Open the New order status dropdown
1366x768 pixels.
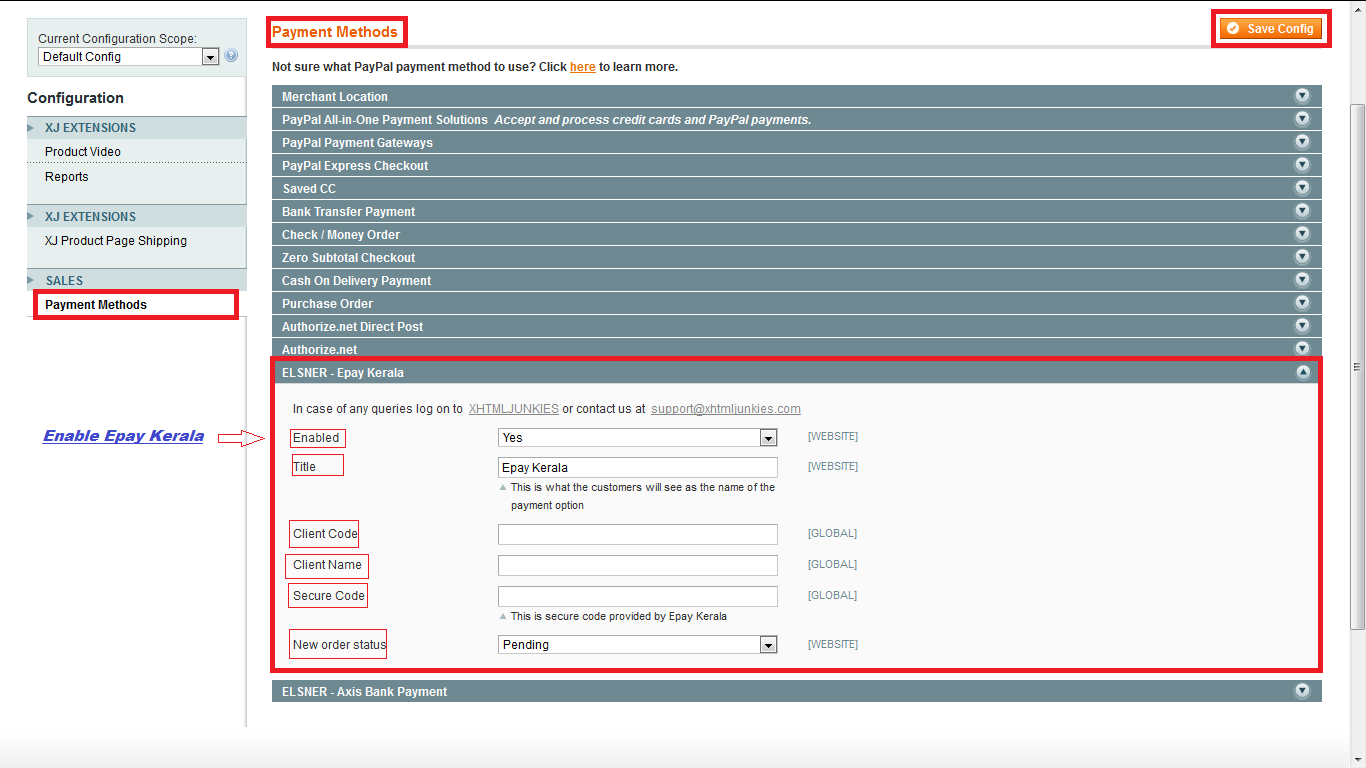(x=638, y=645)
